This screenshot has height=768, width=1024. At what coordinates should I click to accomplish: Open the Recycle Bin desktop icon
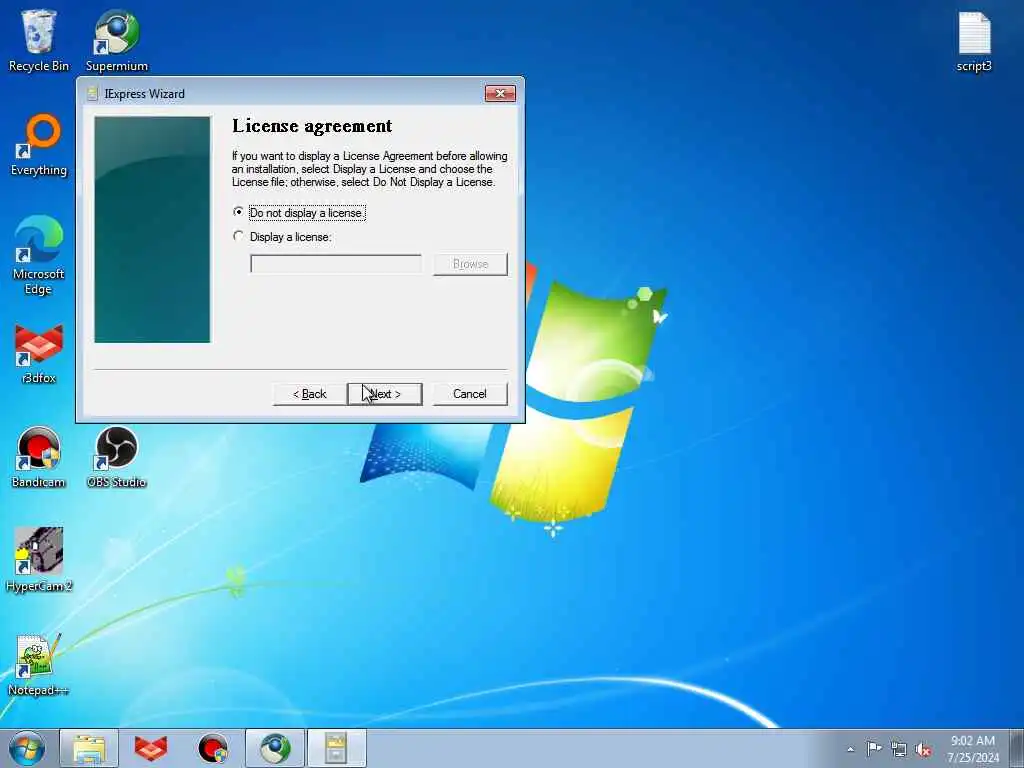pos(39,40)
